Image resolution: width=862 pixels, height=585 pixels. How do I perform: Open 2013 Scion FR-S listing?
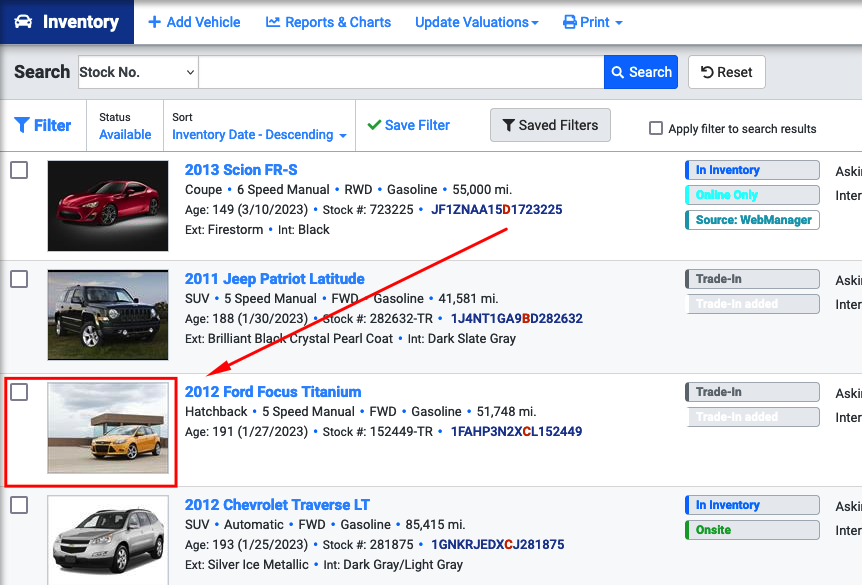click(x=241, y=170)
